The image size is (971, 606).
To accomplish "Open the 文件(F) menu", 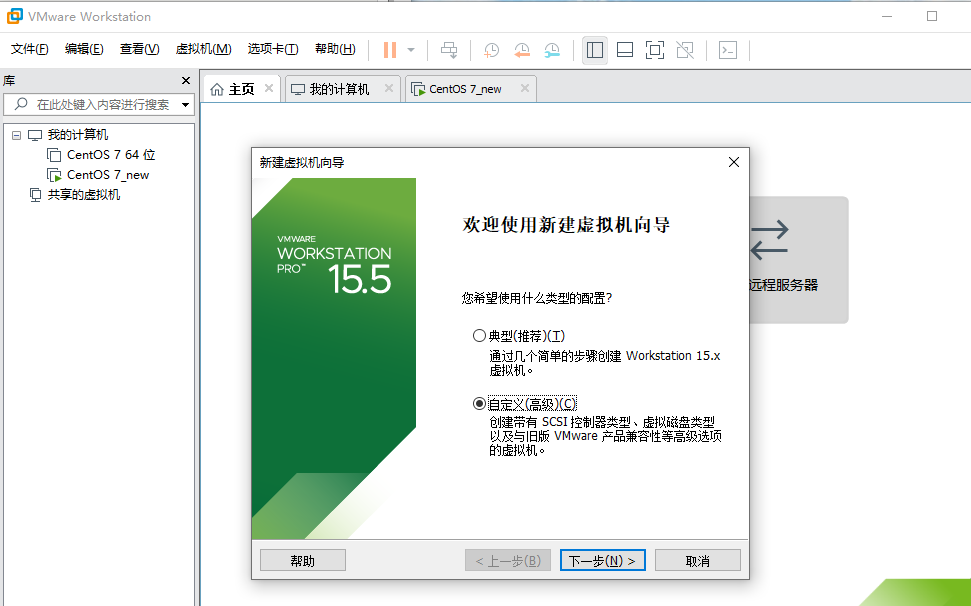I will coord(29,49).
